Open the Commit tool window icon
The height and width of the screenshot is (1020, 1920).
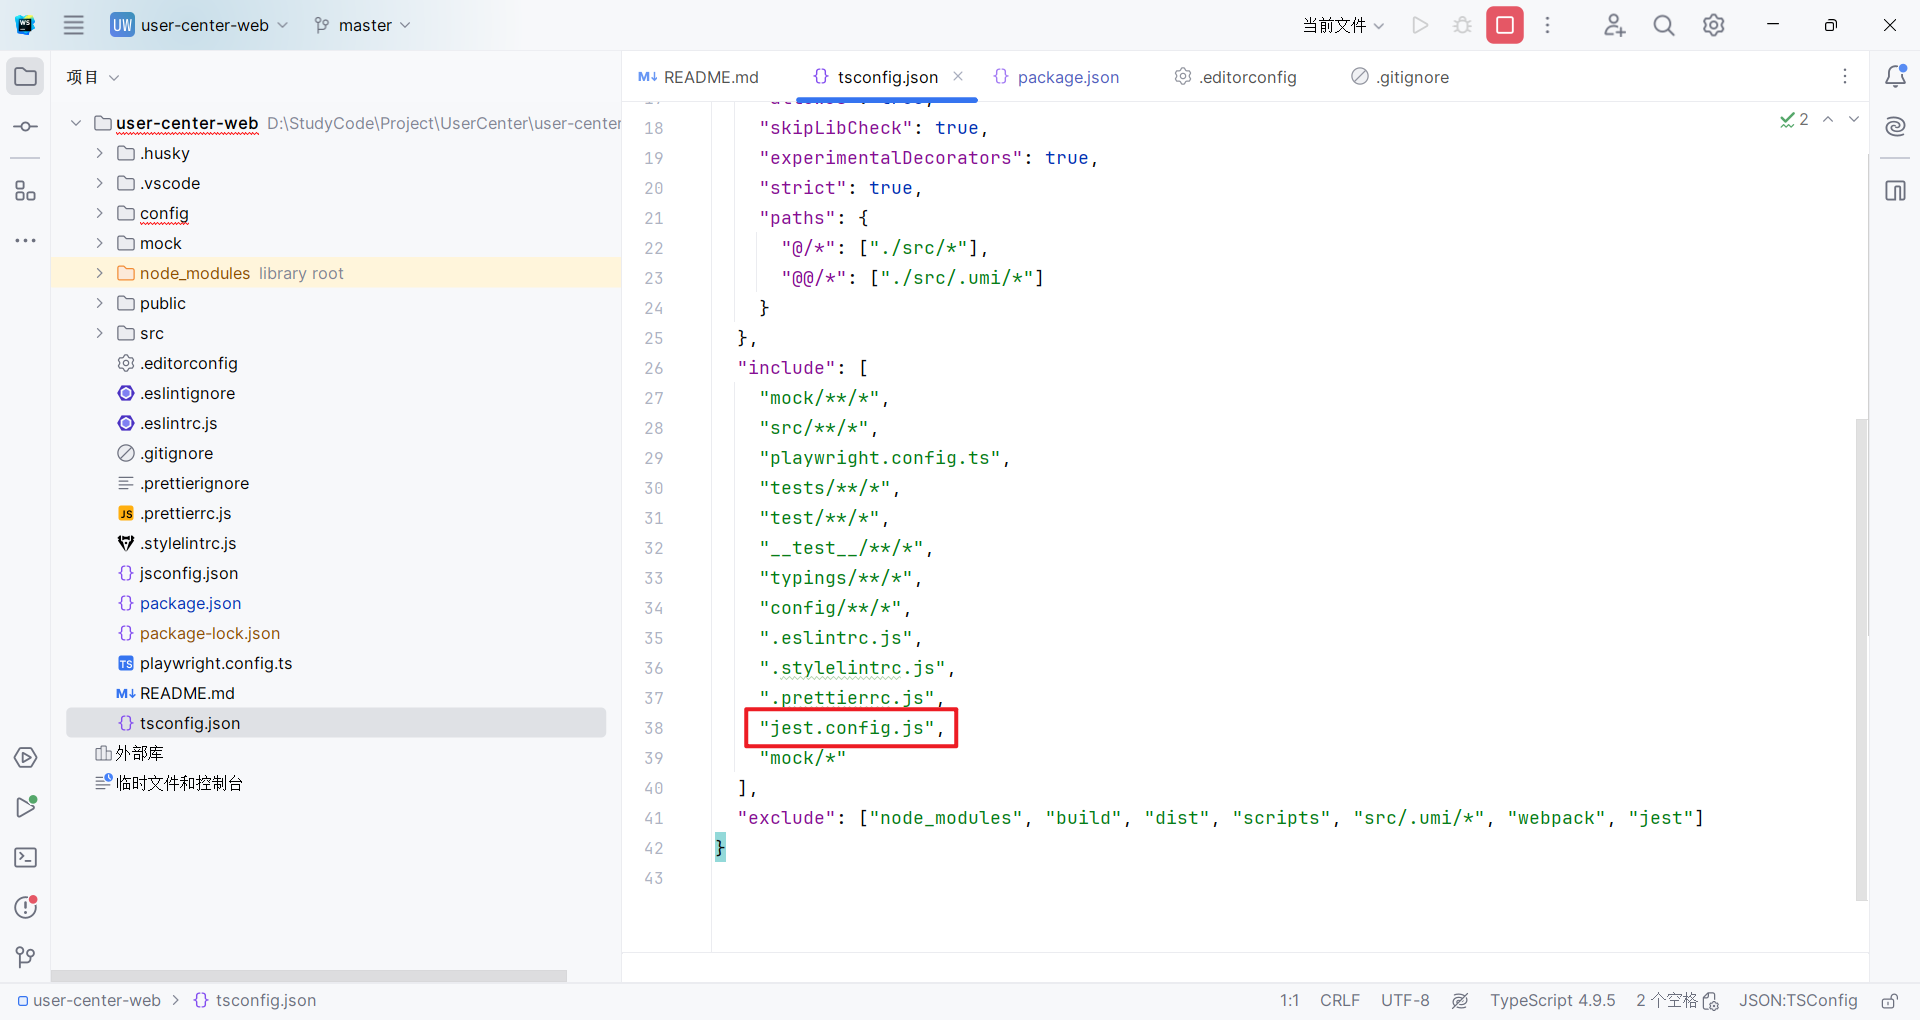[x=26, y=127]
